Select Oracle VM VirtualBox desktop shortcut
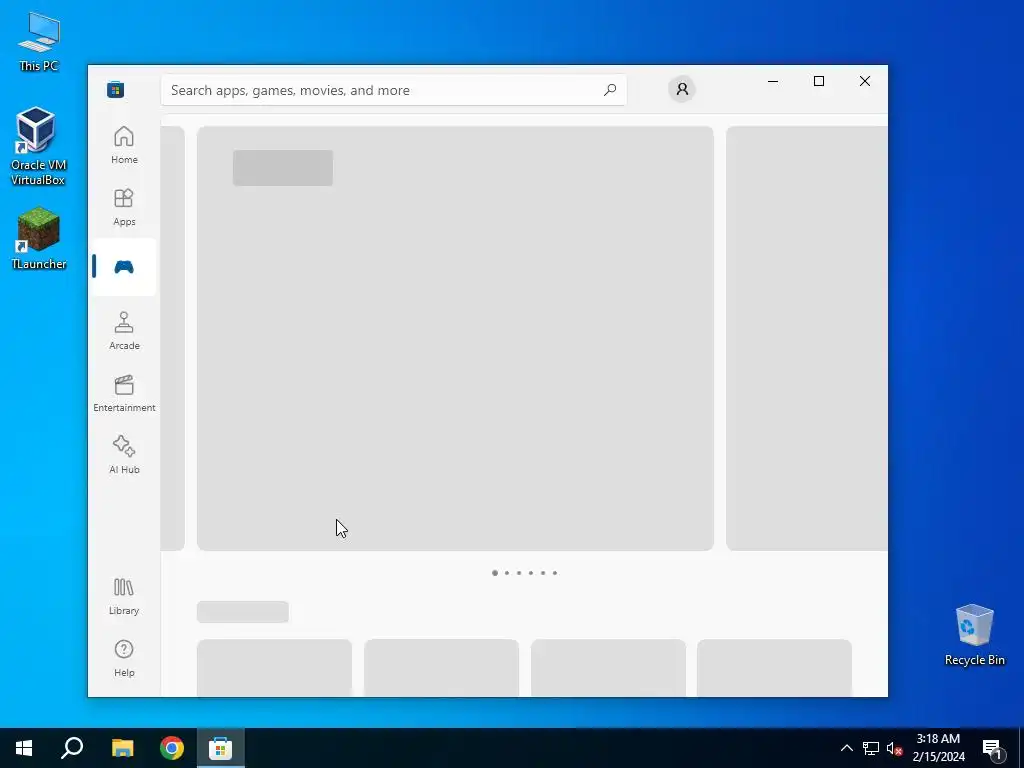 [38, 146]
